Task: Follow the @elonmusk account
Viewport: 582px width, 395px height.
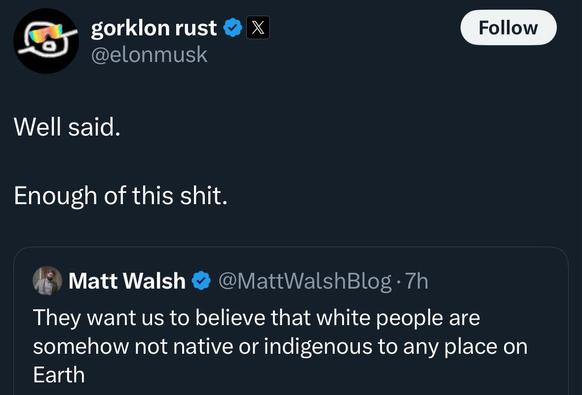Action: pyautogui.click(x=508, y=28)
